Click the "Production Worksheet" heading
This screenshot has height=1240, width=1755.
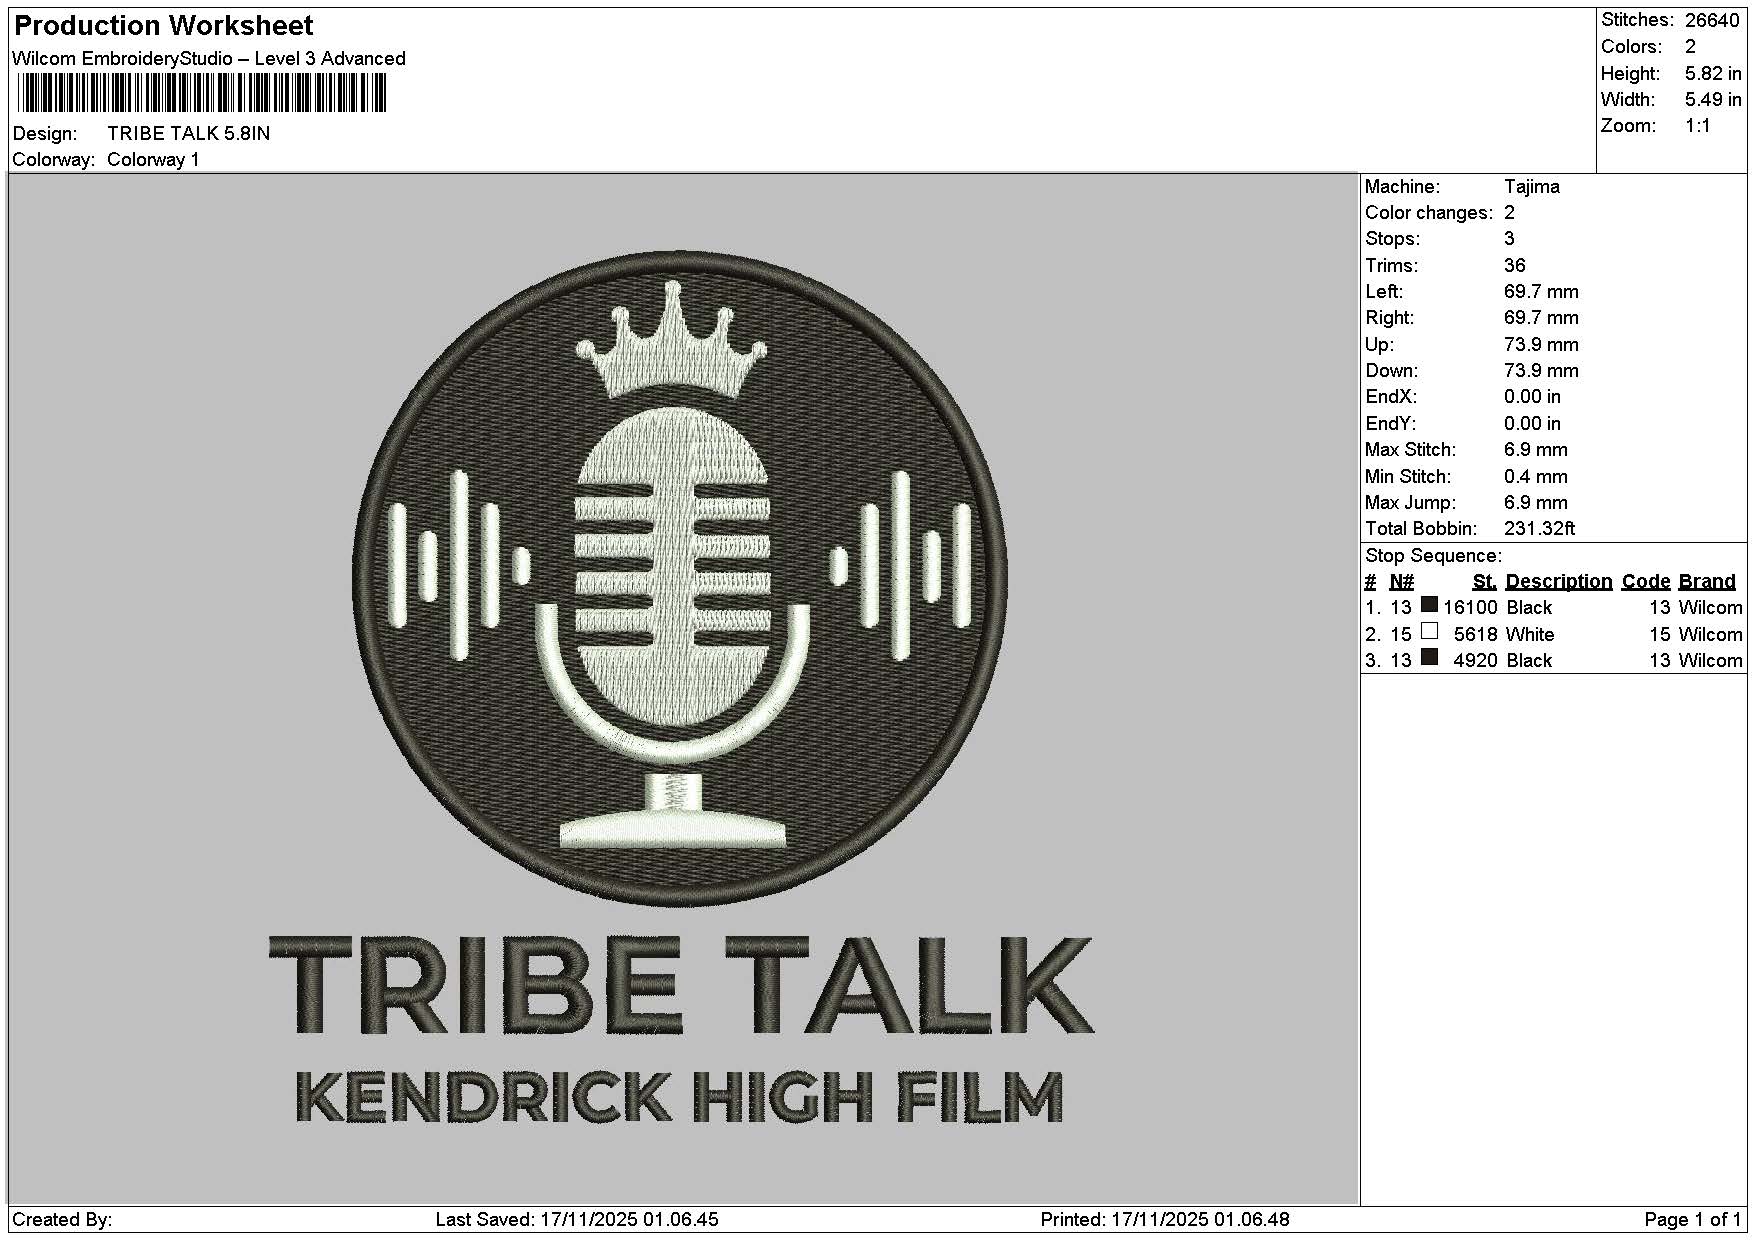point(164,26)
